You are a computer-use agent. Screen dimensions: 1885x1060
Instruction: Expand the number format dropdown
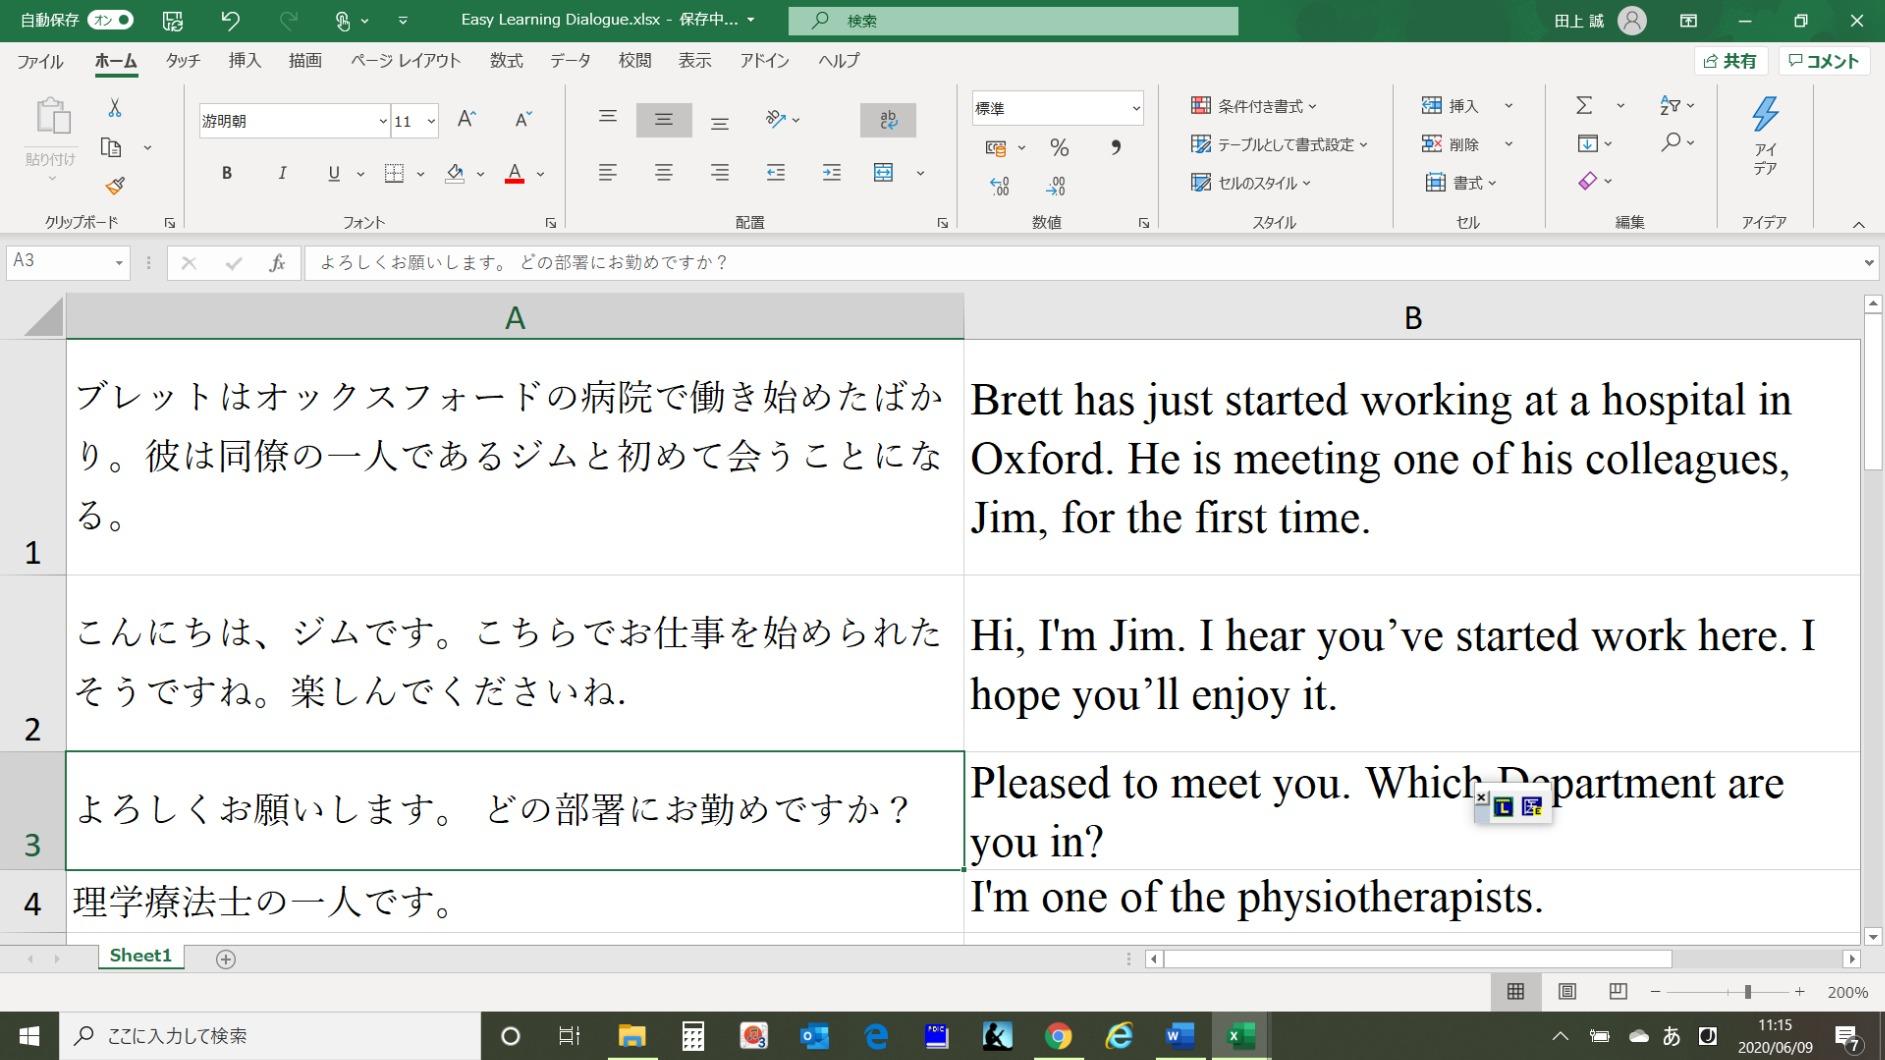point(1136,108)
